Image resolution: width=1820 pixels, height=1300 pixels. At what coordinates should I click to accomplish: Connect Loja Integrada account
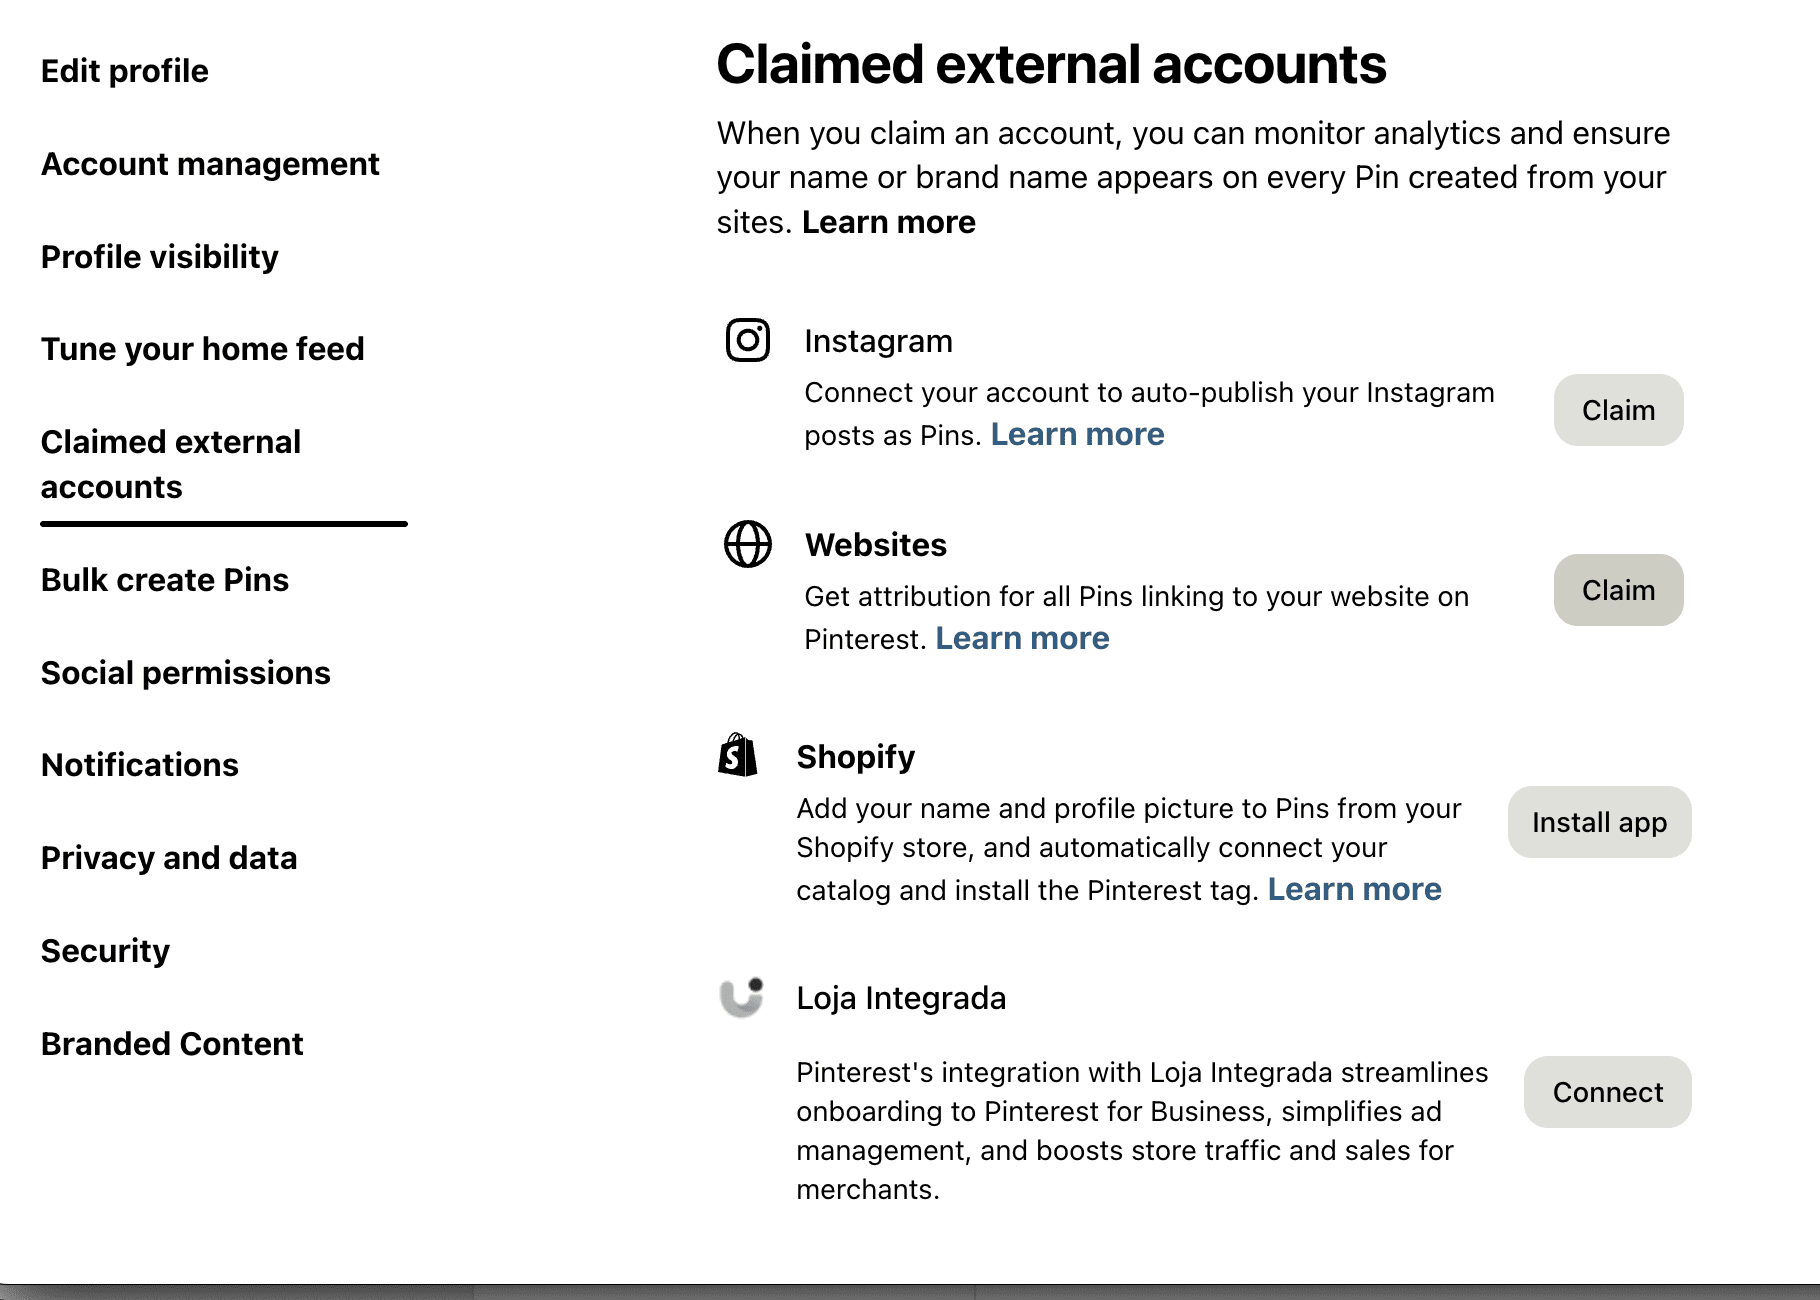(1607, 1092)
